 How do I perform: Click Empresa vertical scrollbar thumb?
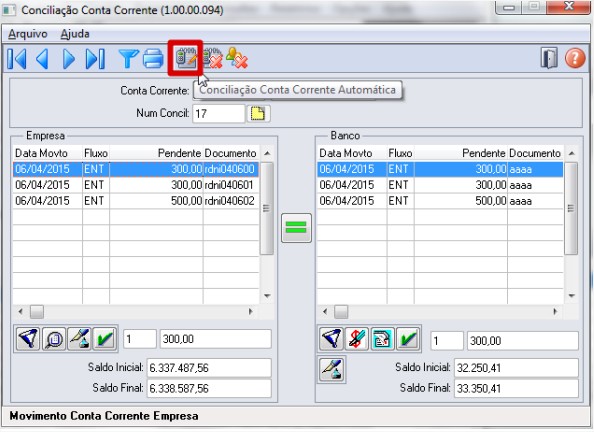tap(267, 208)
